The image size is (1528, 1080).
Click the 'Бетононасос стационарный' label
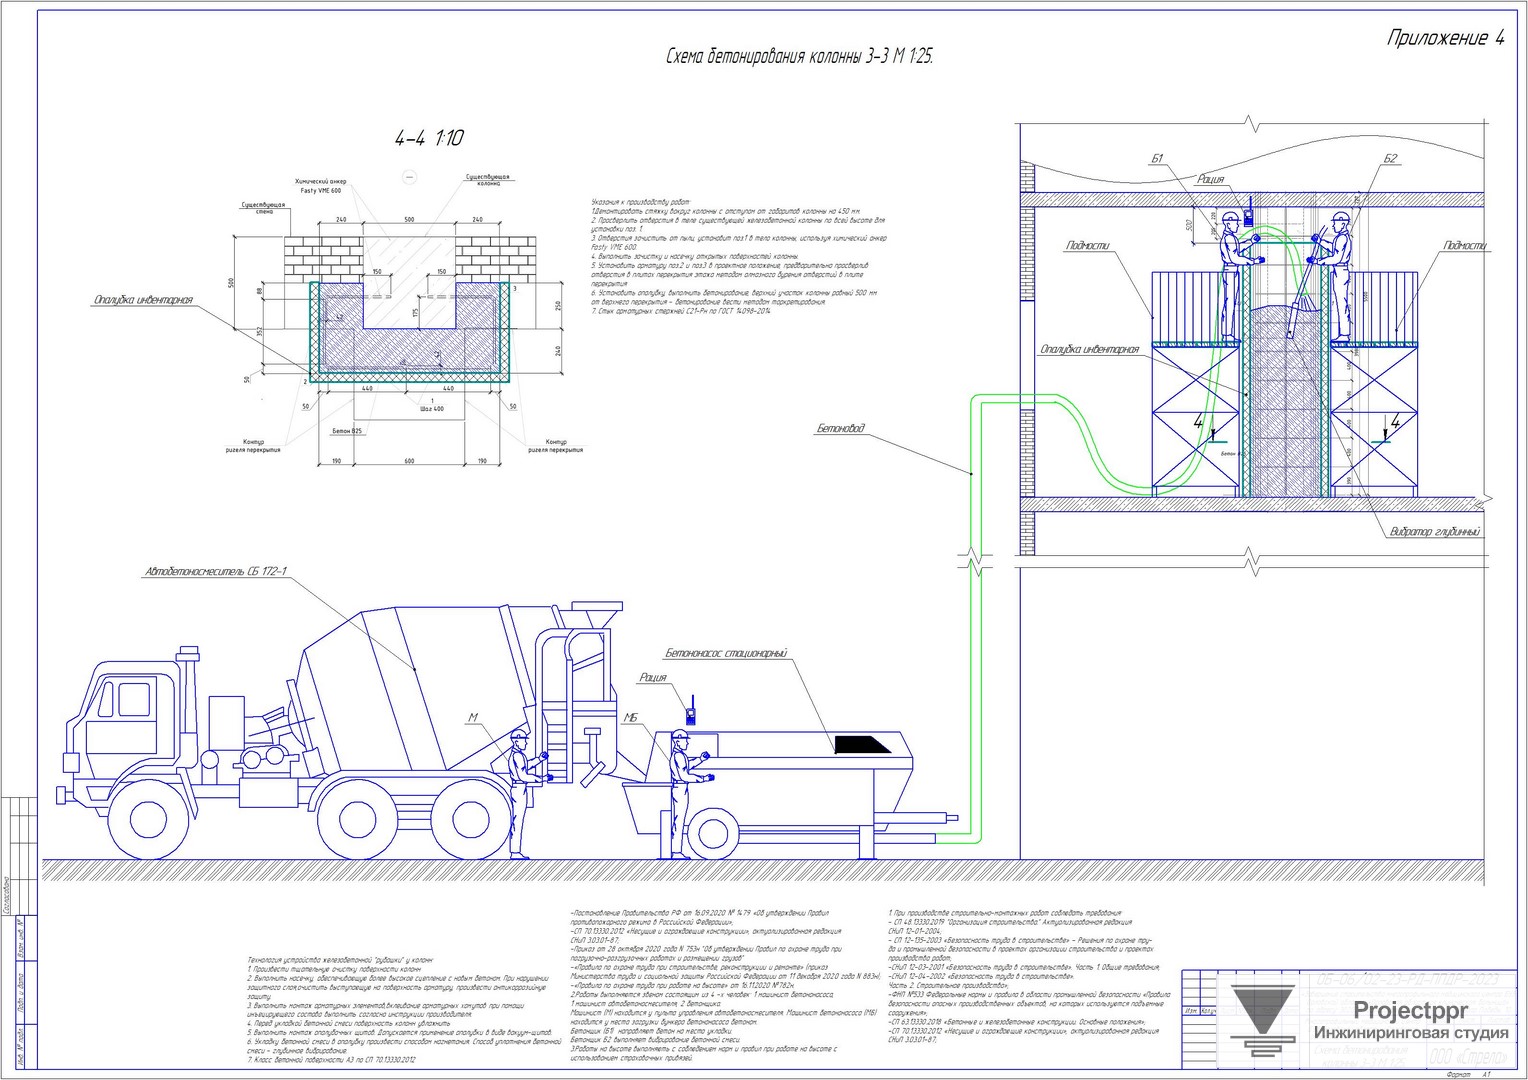point(726,653)
